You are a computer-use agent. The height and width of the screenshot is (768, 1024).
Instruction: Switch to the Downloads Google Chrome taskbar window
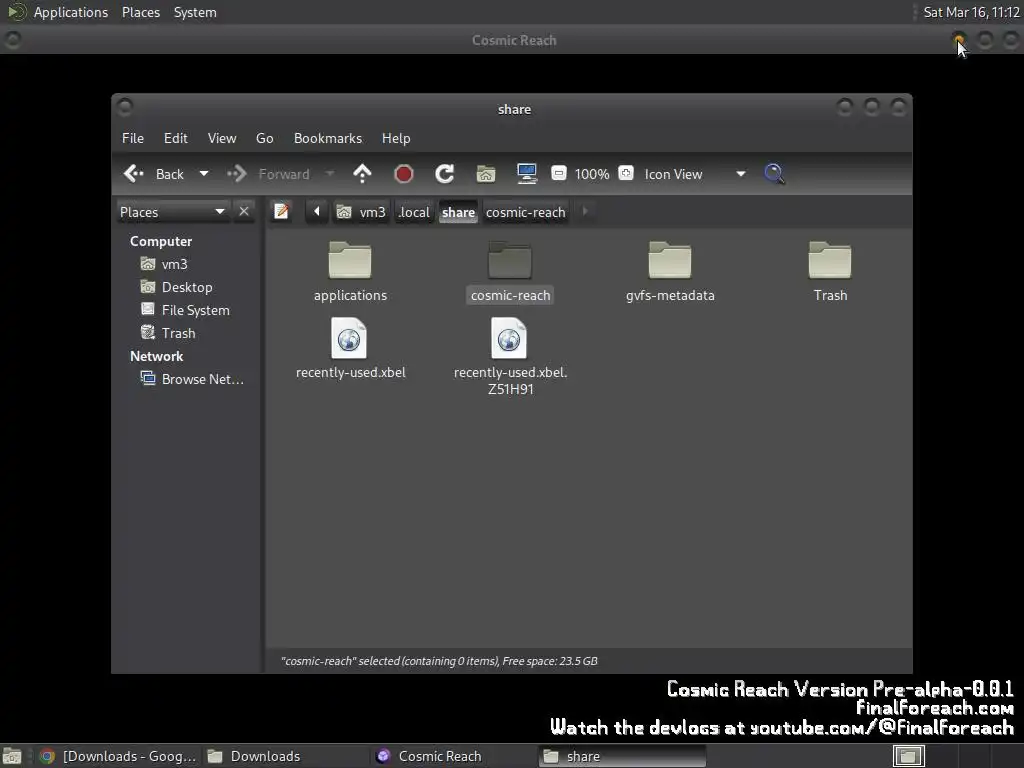(118, 756)
